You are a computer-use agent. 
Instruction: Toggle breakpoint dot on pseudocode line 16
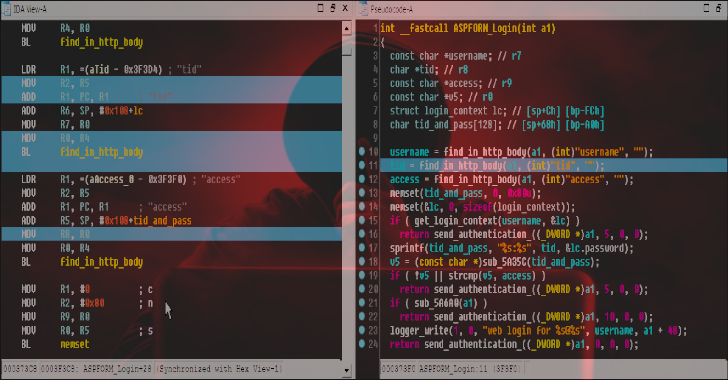point(362,234)
